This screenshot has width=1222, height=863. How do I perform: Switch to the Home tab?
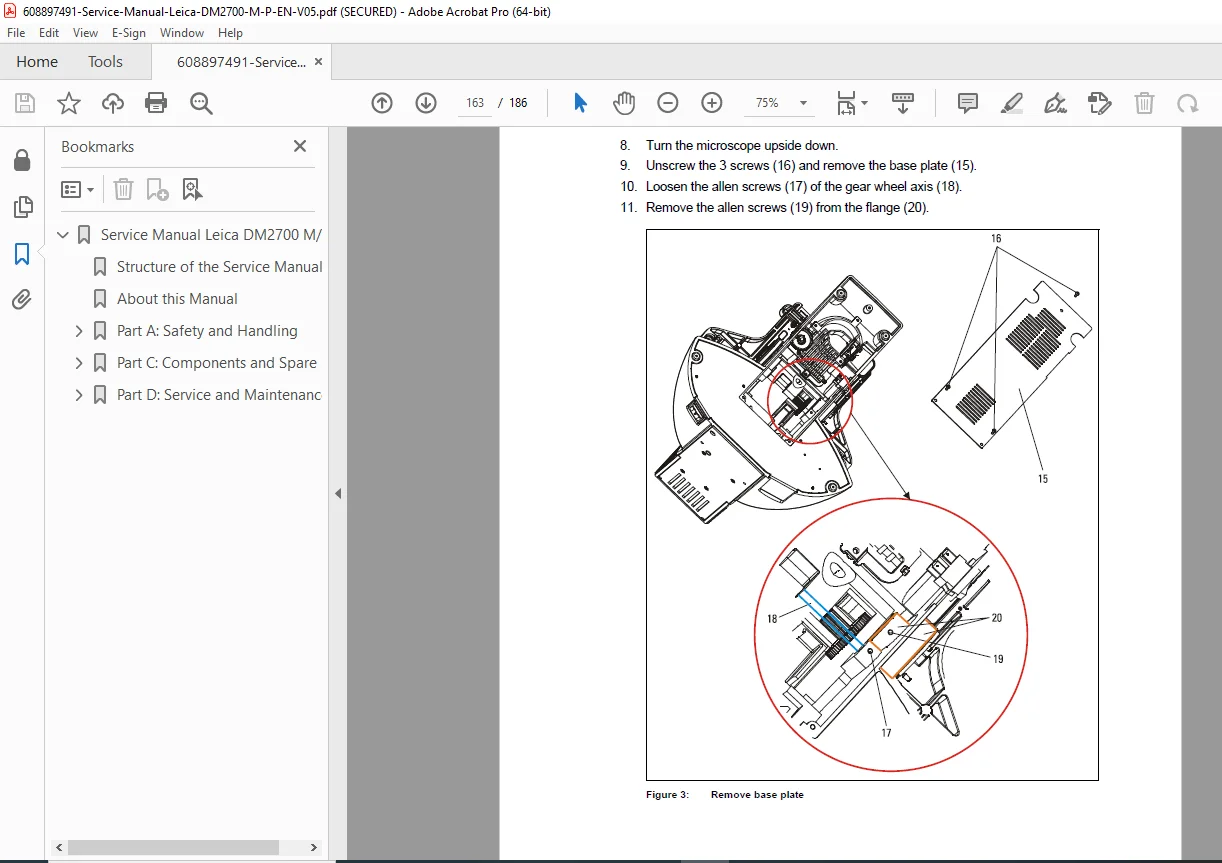click(37, 62)
